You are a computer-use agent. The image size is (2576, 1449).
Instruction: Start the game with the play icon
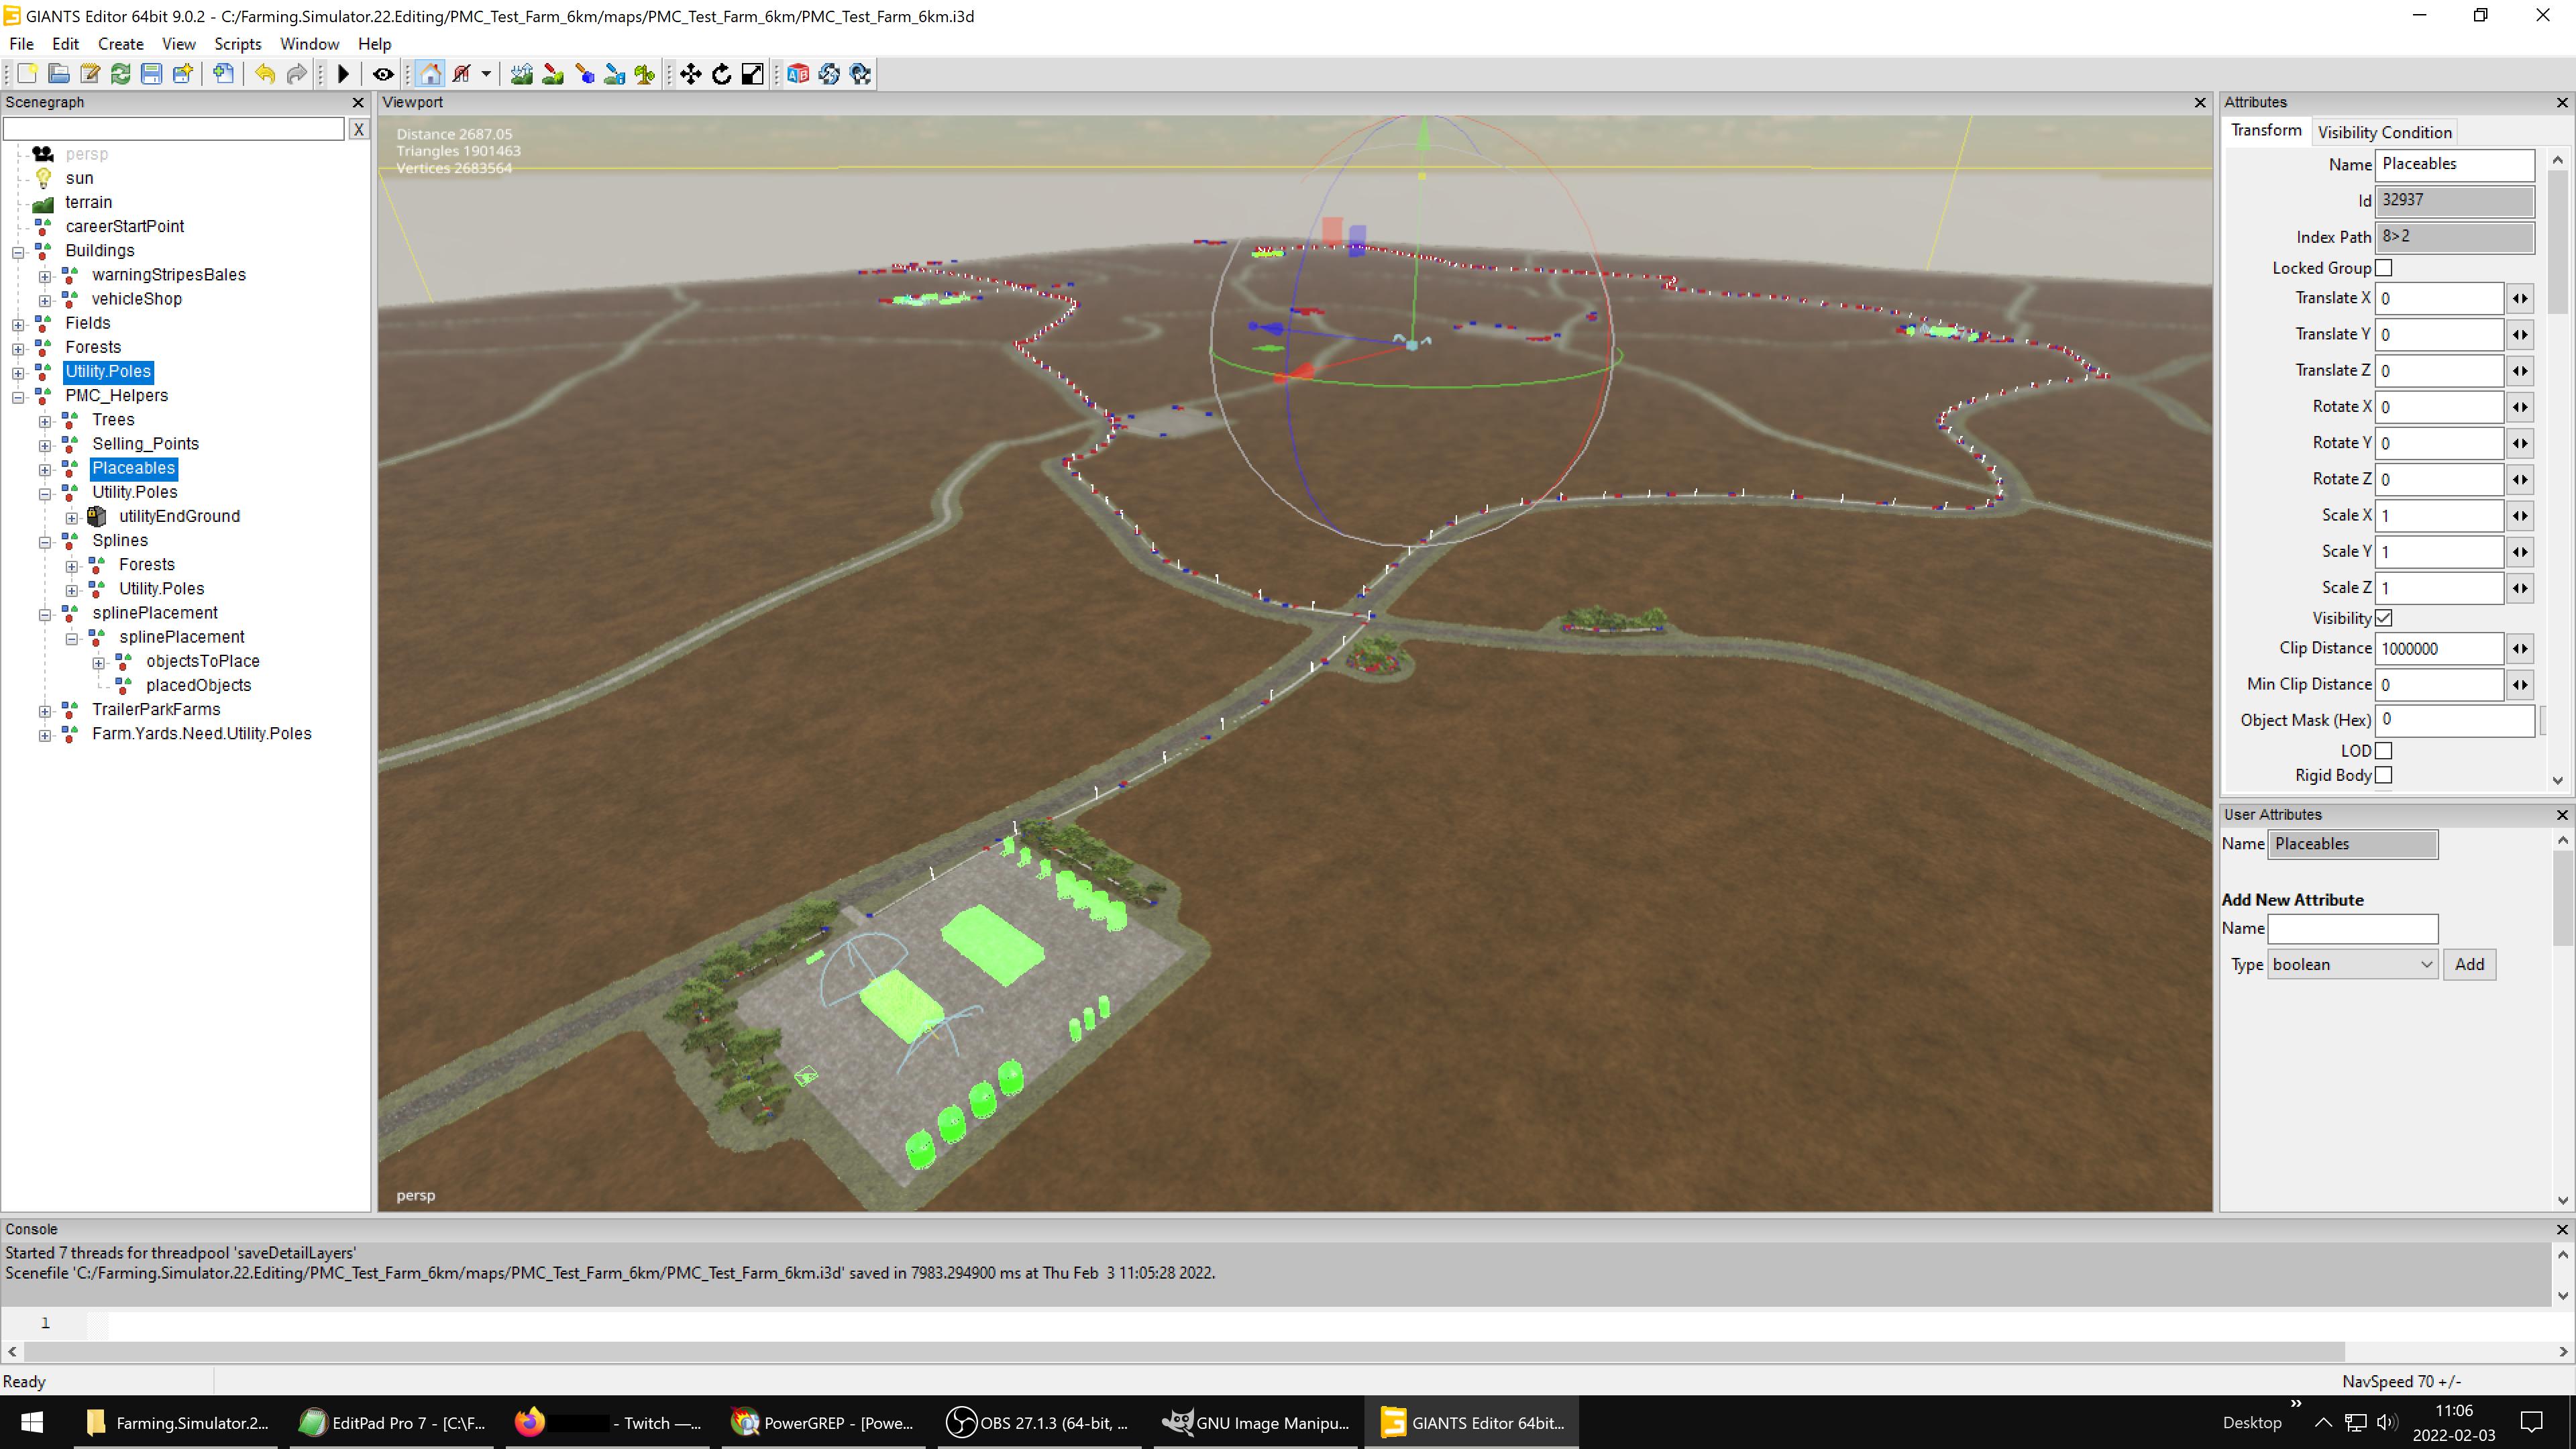(x=343, y=74)
